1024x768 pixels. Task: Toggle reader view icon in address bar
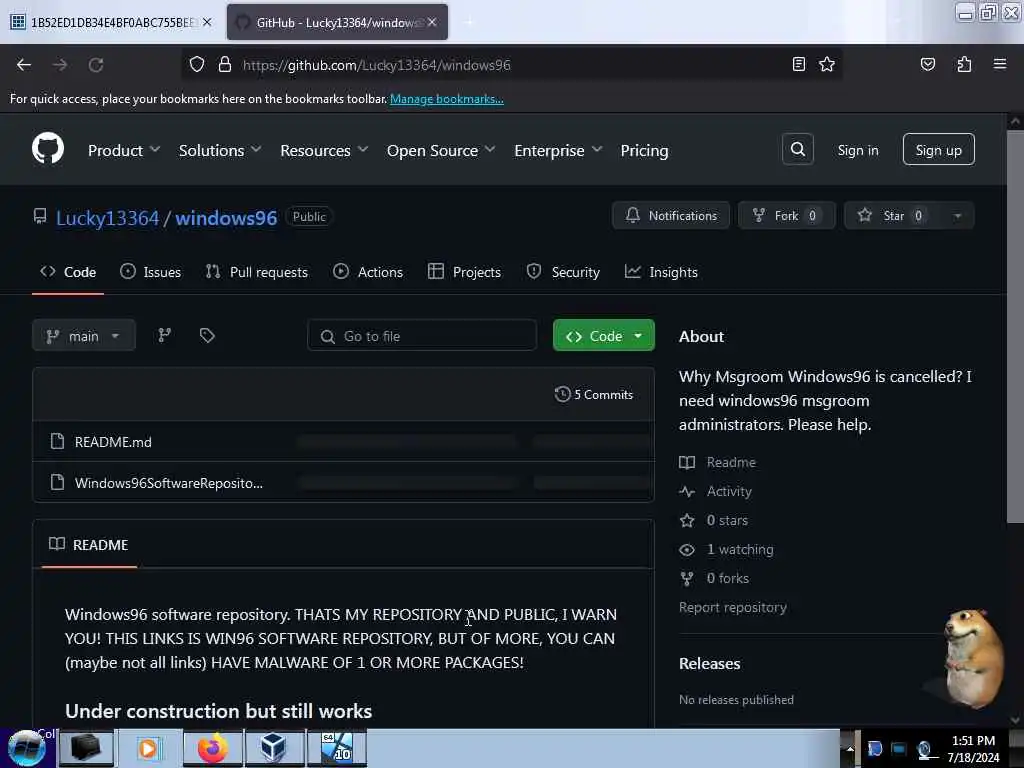tap(798, 64)
